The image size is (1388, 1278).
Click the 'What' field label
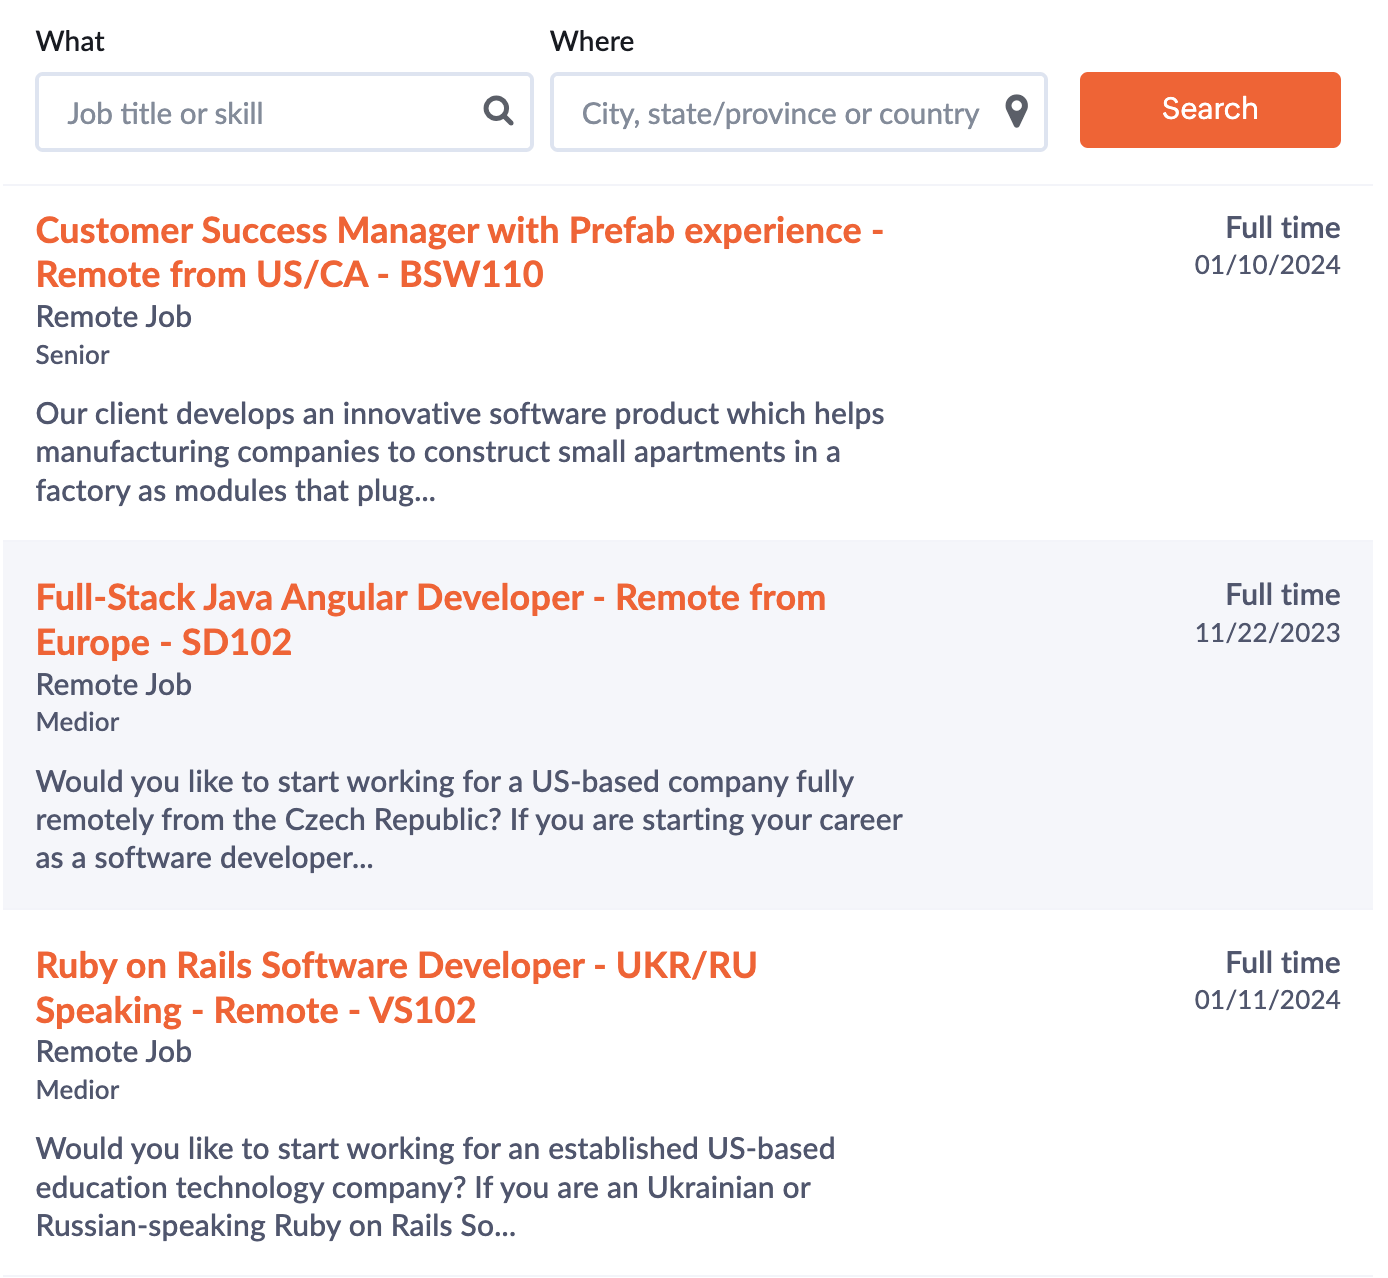(70, 41)
